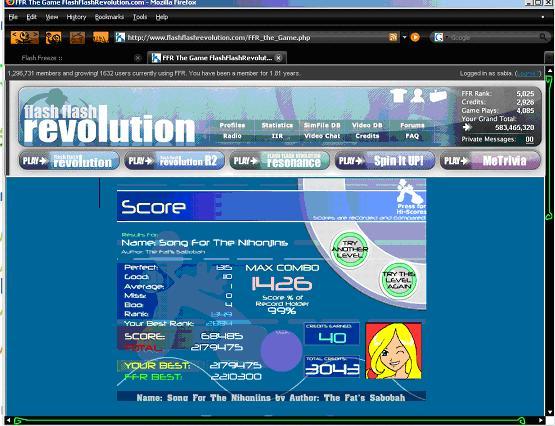Click the fourth orange toolbar icon
555x426 pixels.
[x=101, y=38]
